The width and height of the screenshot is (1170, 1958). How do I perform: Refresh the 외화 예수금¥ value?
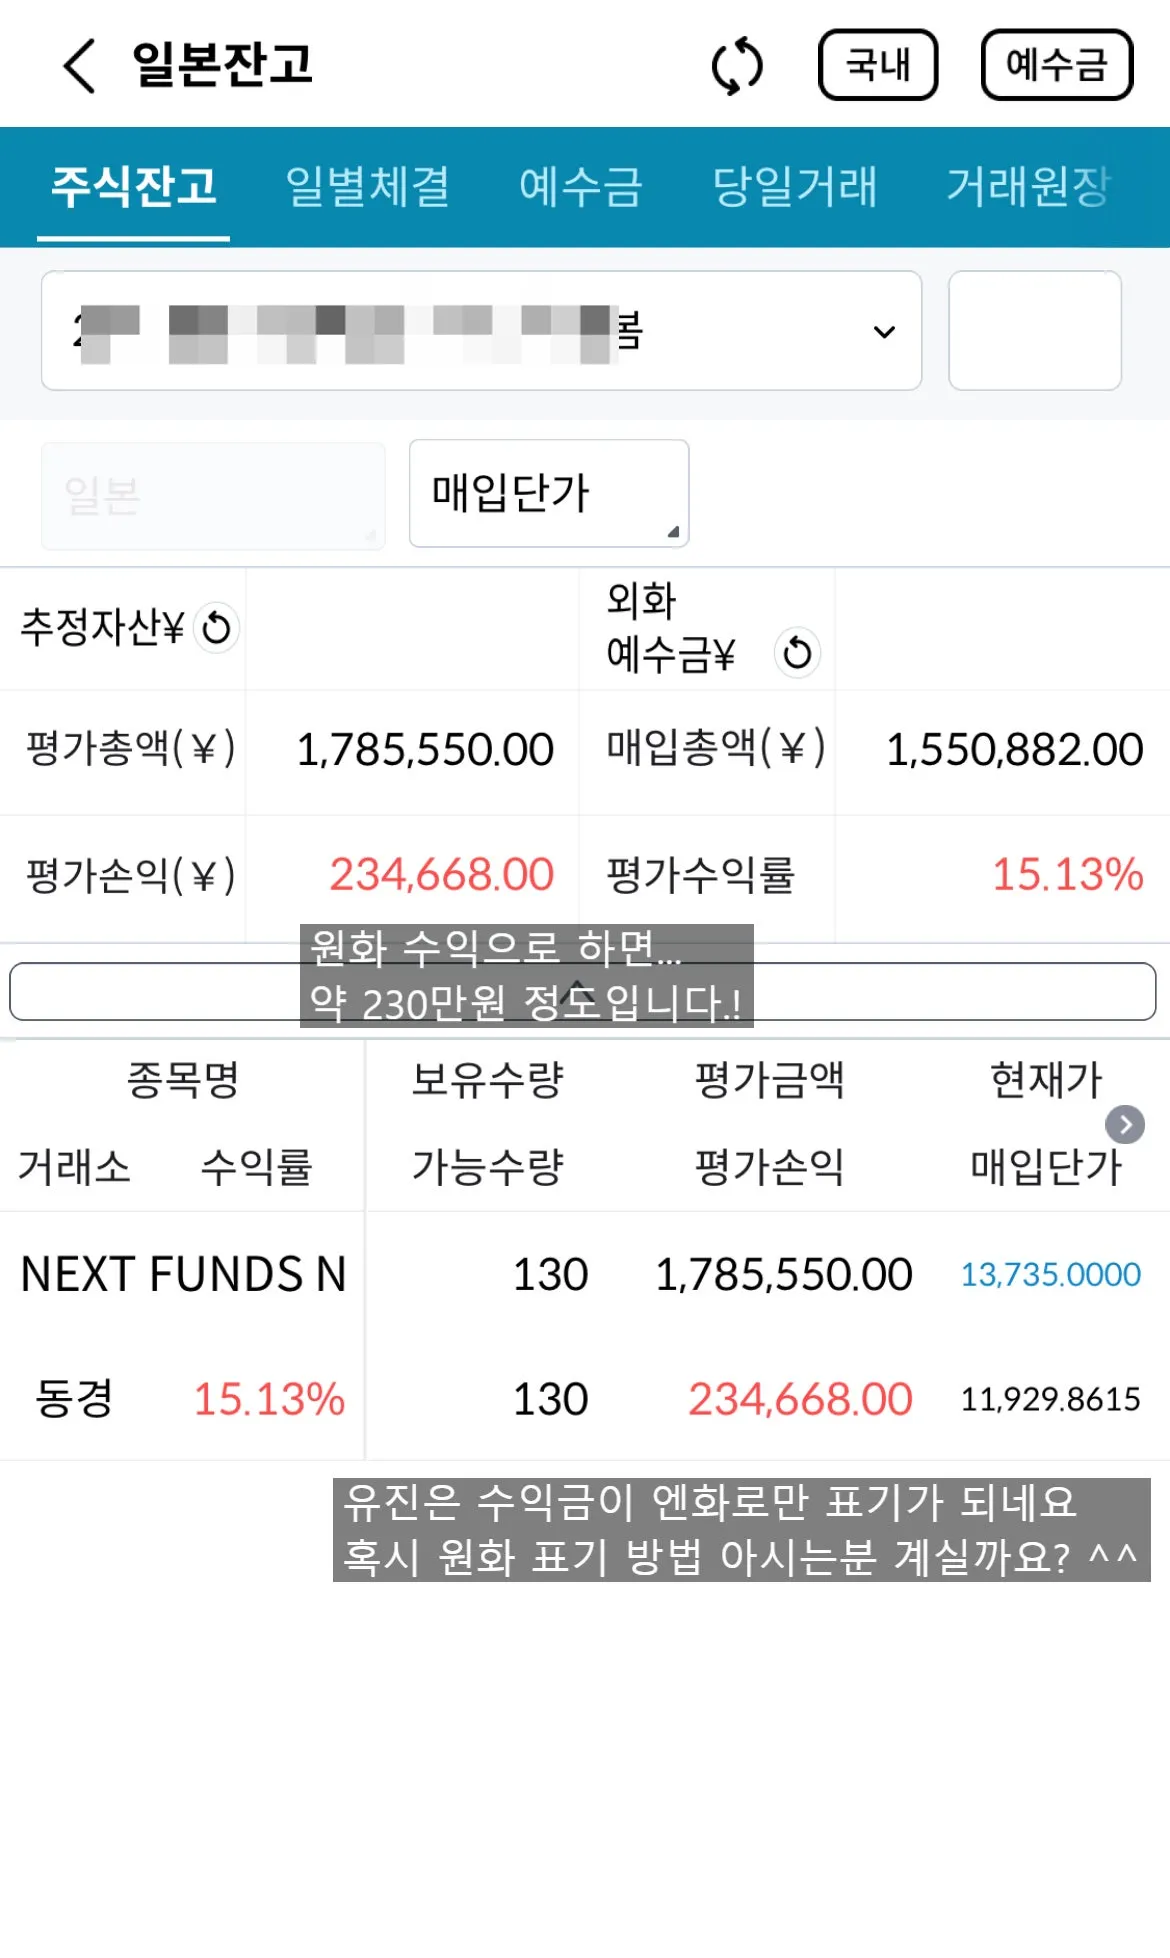(797, 653)
